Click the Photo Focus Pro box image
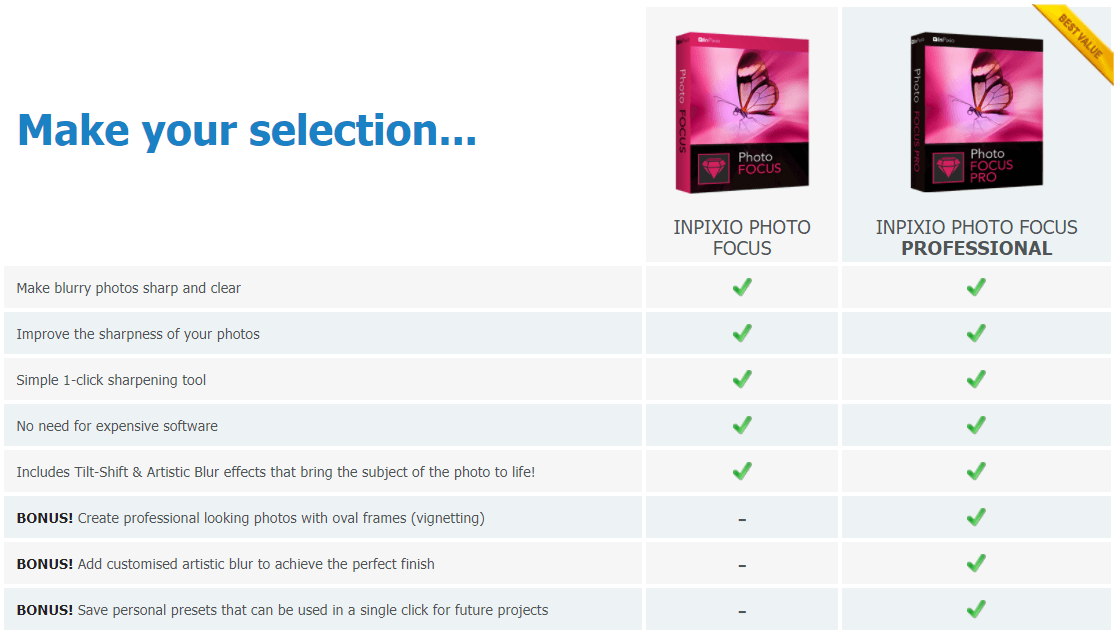 point(977,112)
